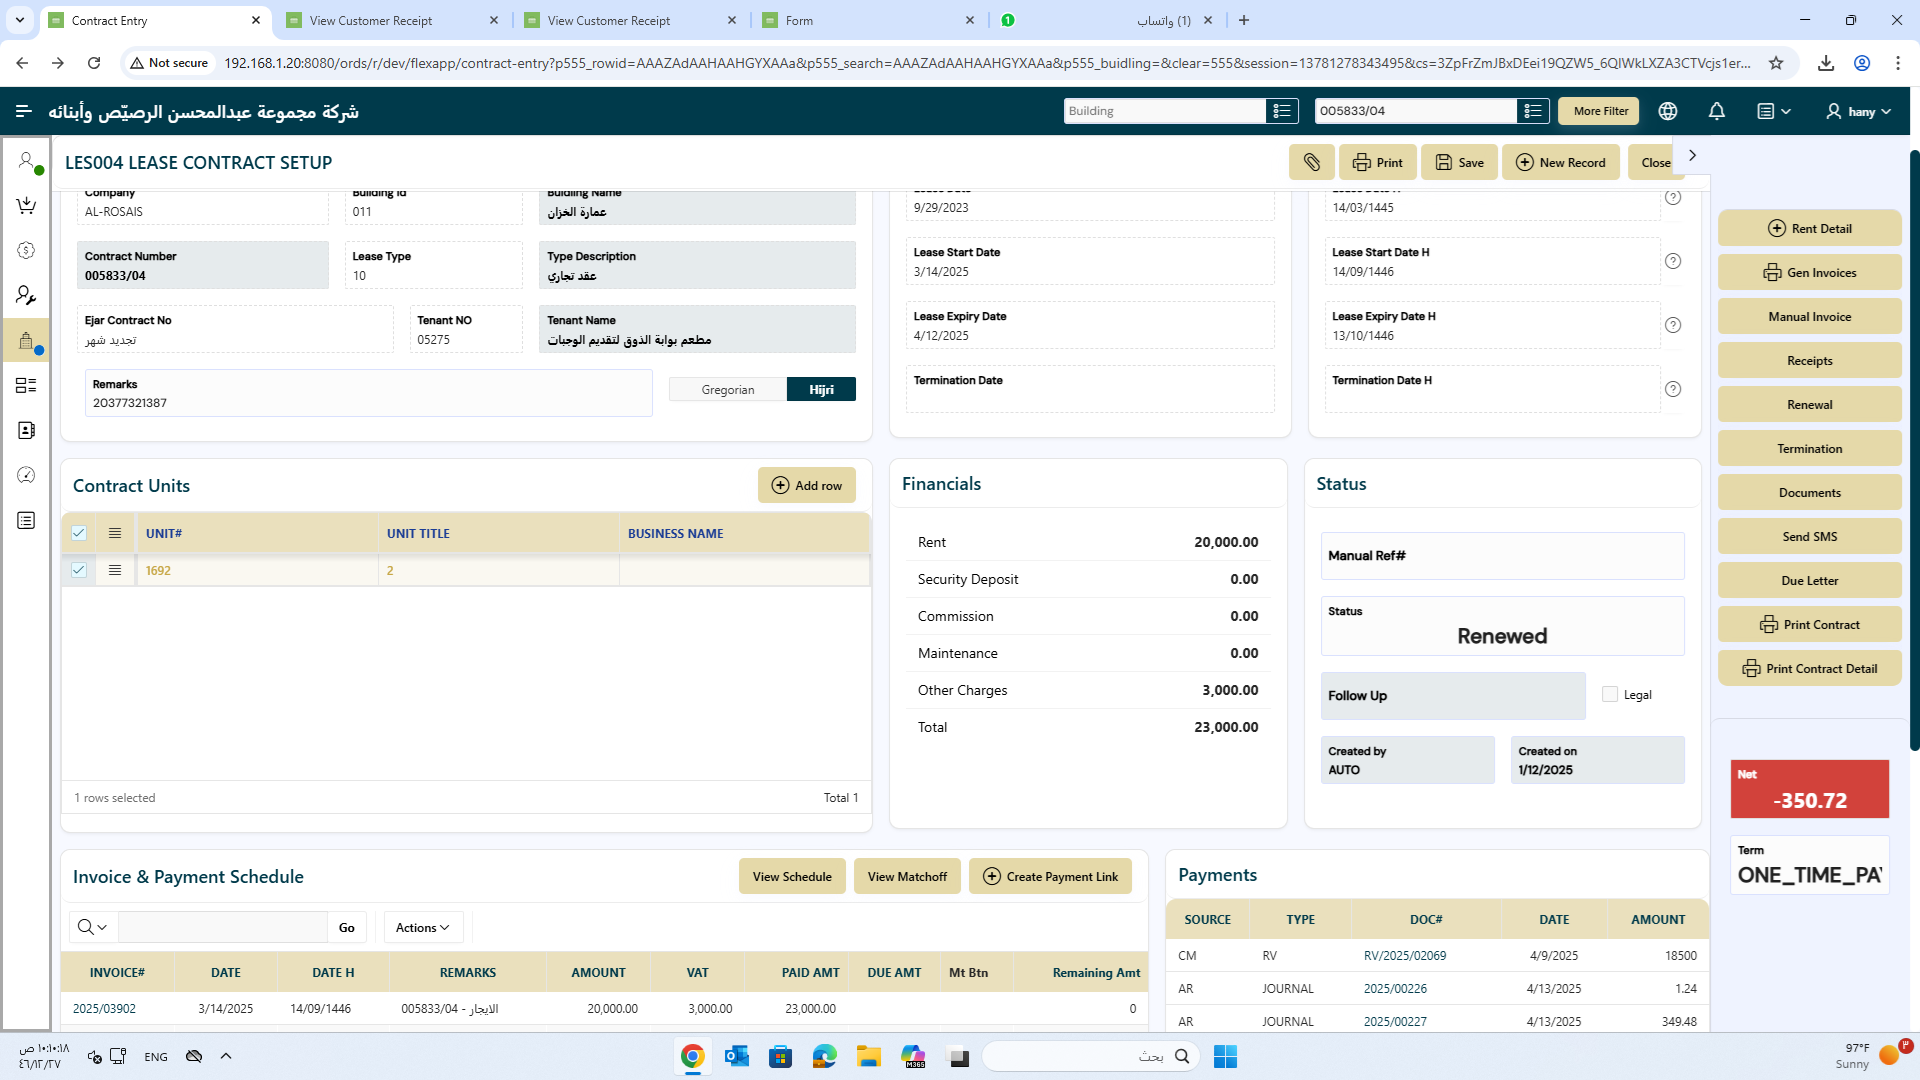The image size is (1920, 1080).
Task: Open the hamburger navigation menu icon
Action: (24, 111)
